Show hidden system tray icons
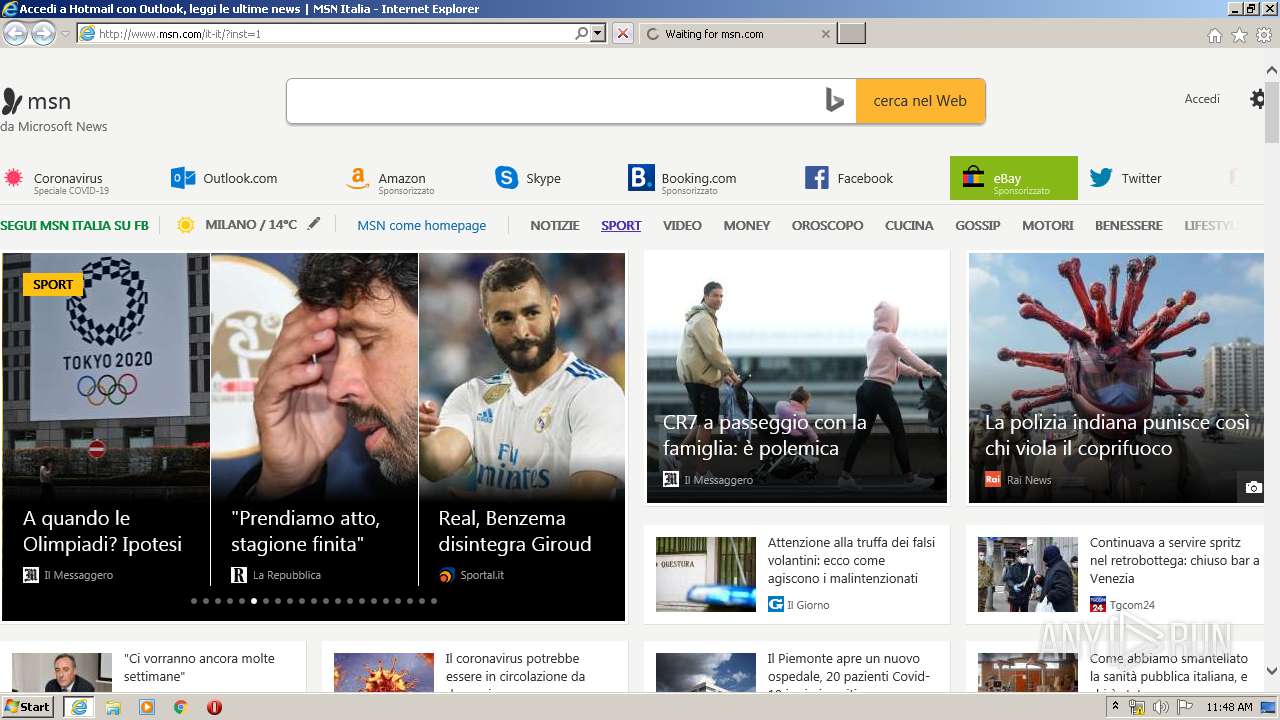The image size is (1280, 720). click(x=1115, y=707)
